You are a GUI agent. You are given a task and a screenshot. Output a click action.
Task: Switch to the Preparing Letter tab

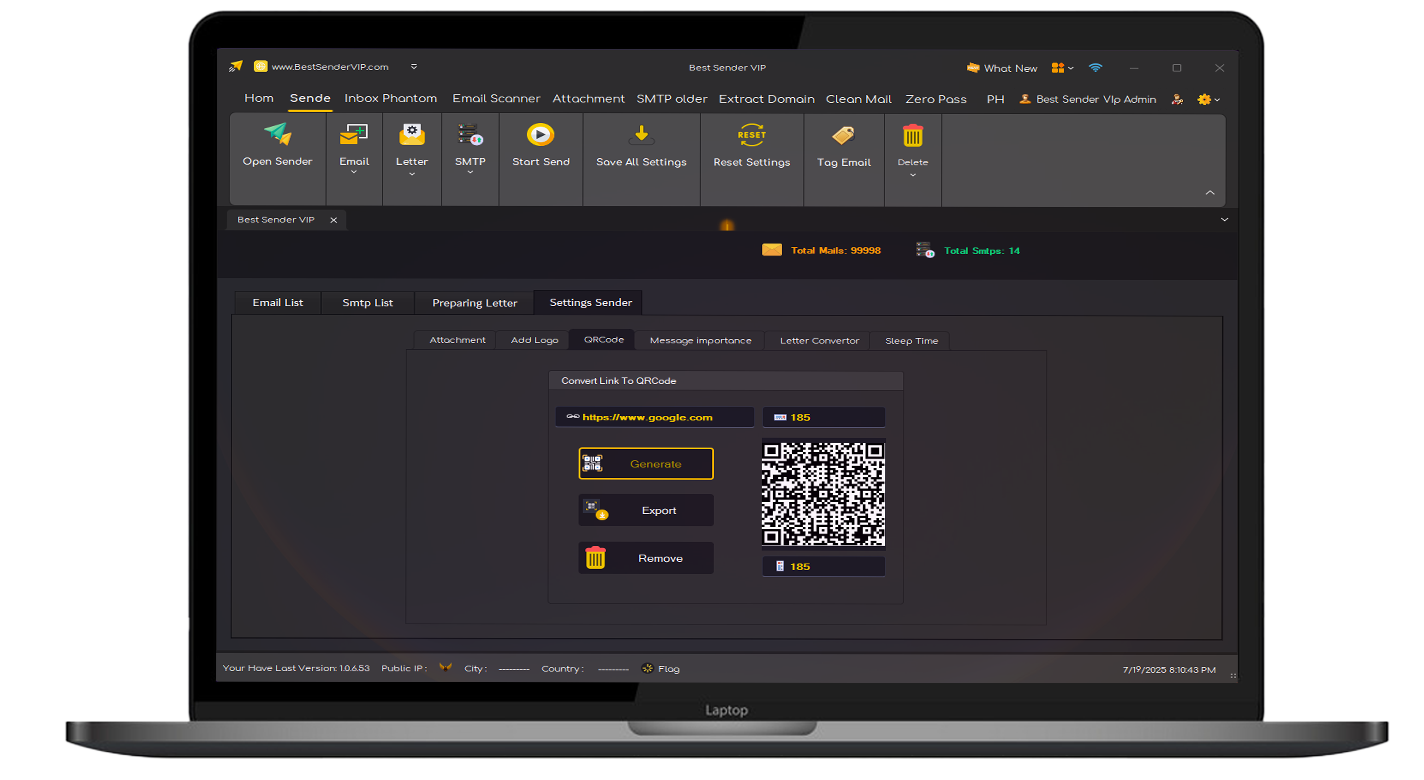[475, 302]
